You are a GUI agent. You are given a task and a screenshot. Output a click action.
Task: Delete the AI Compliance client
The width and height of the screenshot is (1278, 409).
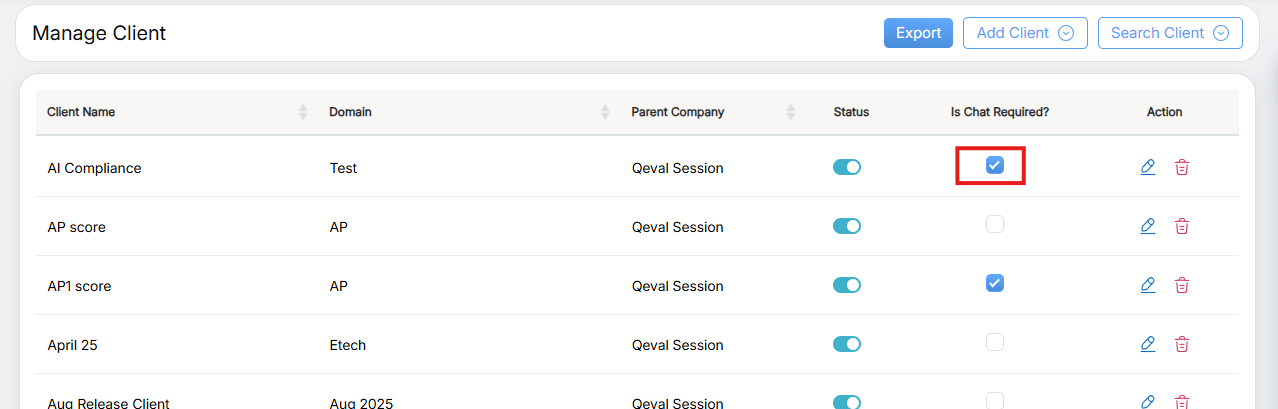point(1182,167)
